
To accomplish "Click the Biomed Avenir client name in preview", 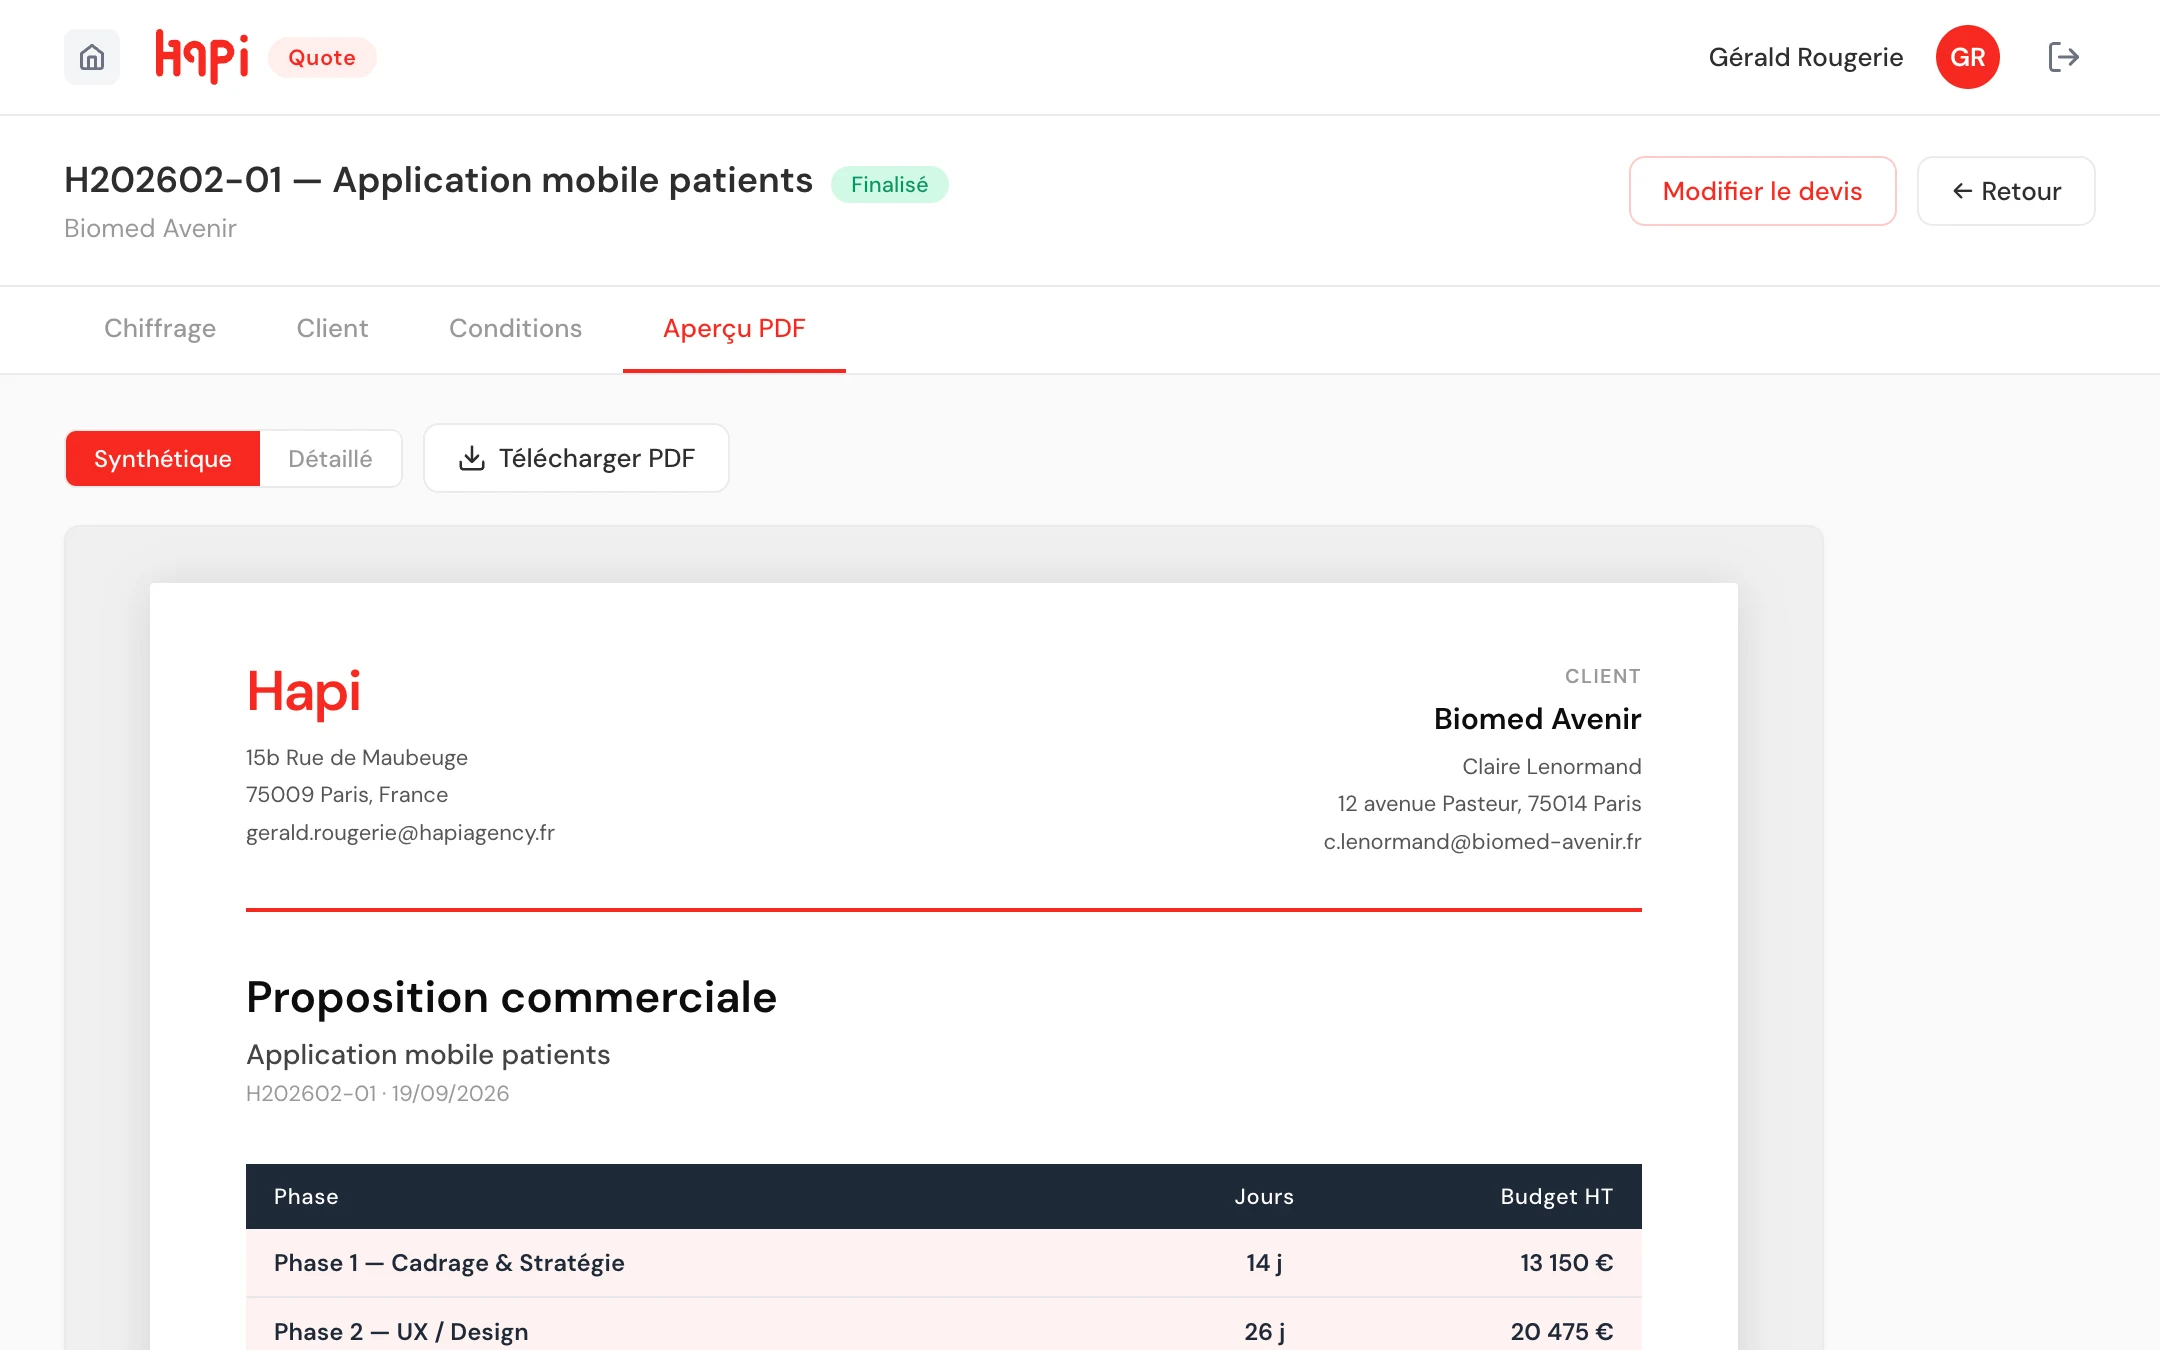I will pos(1537,719).
